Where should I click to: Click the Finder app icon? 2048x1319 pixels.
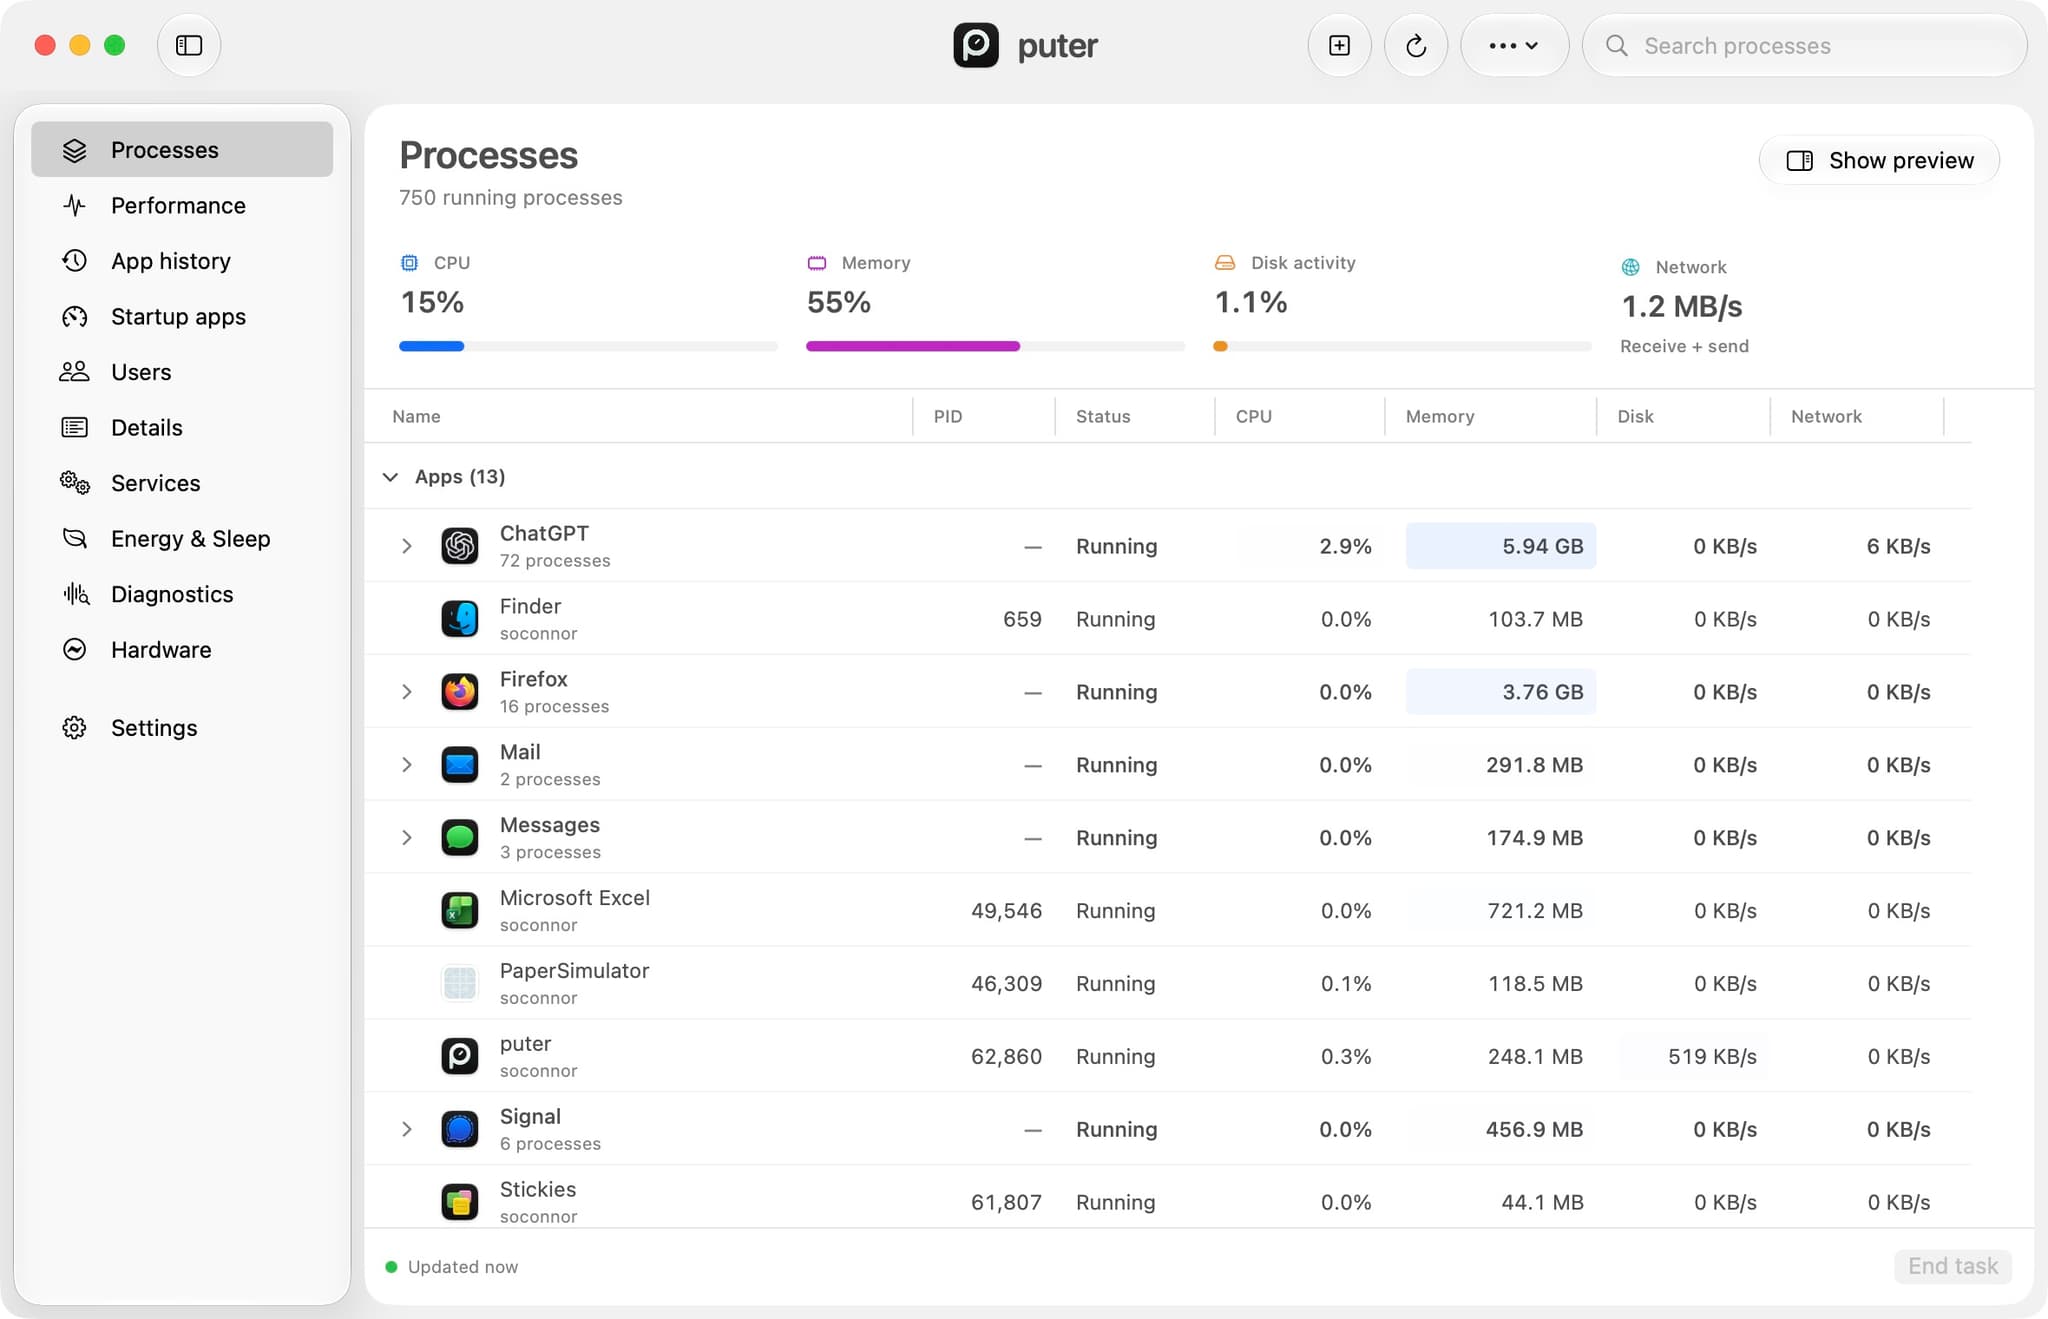click(x=460, y=619)
